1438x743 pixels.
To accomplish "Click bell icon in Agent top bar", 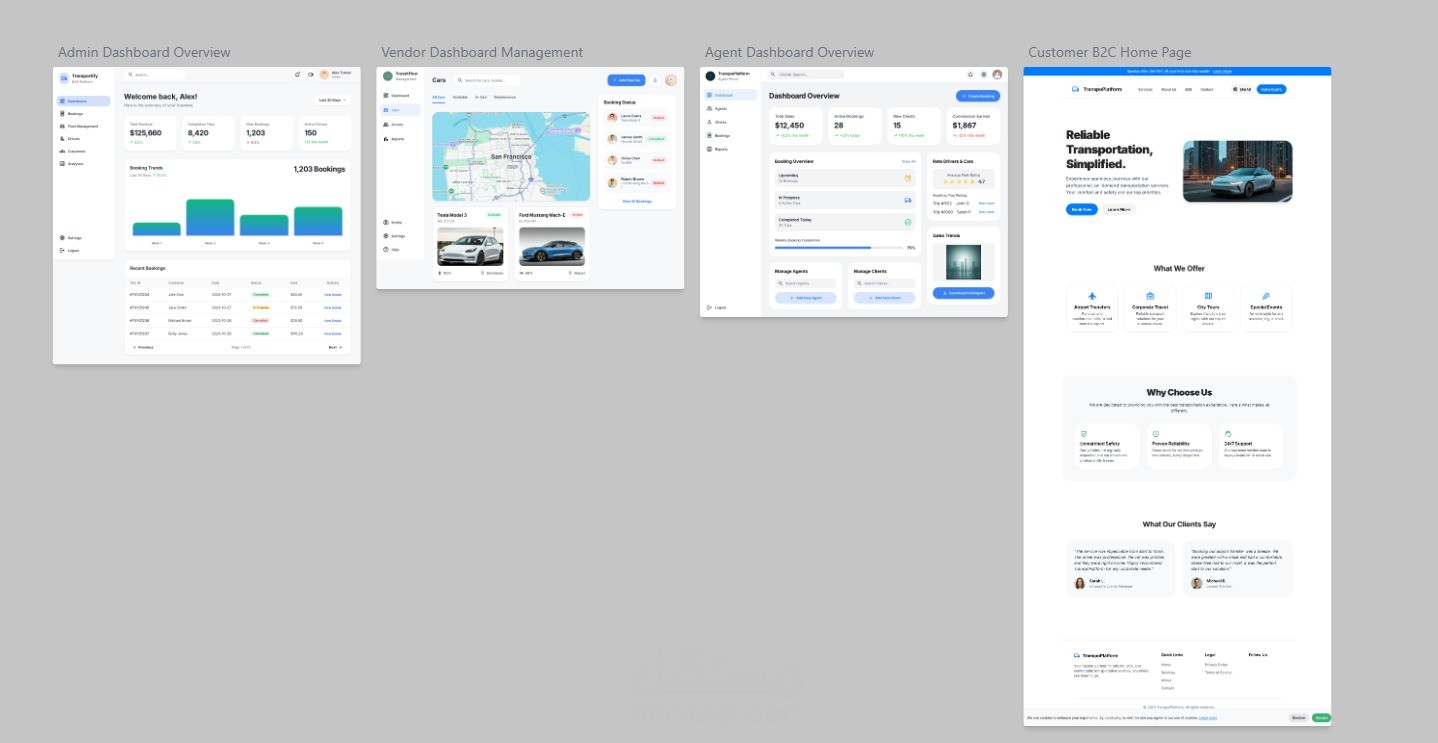I will coord(970,74).
